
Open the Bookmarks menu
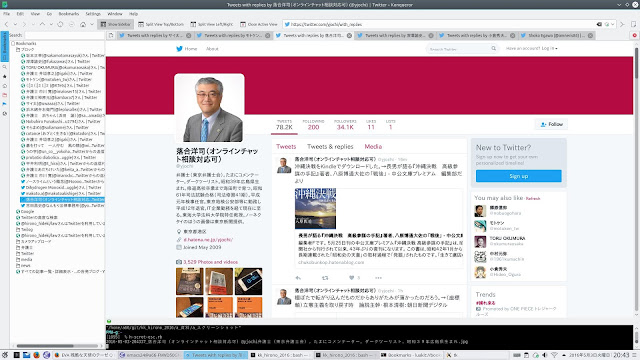[x=69, y=13]
